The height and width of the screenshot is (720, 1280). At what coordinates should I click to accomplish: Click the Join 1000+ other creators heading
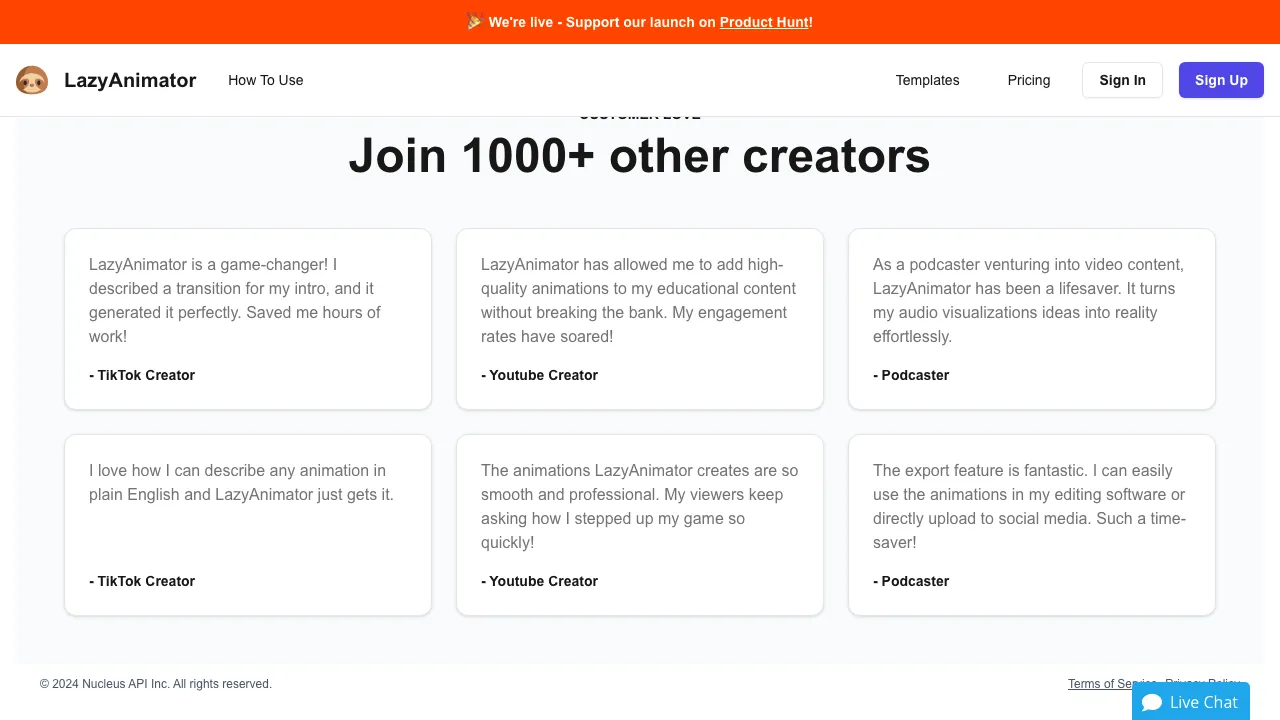tap(639, 156)
